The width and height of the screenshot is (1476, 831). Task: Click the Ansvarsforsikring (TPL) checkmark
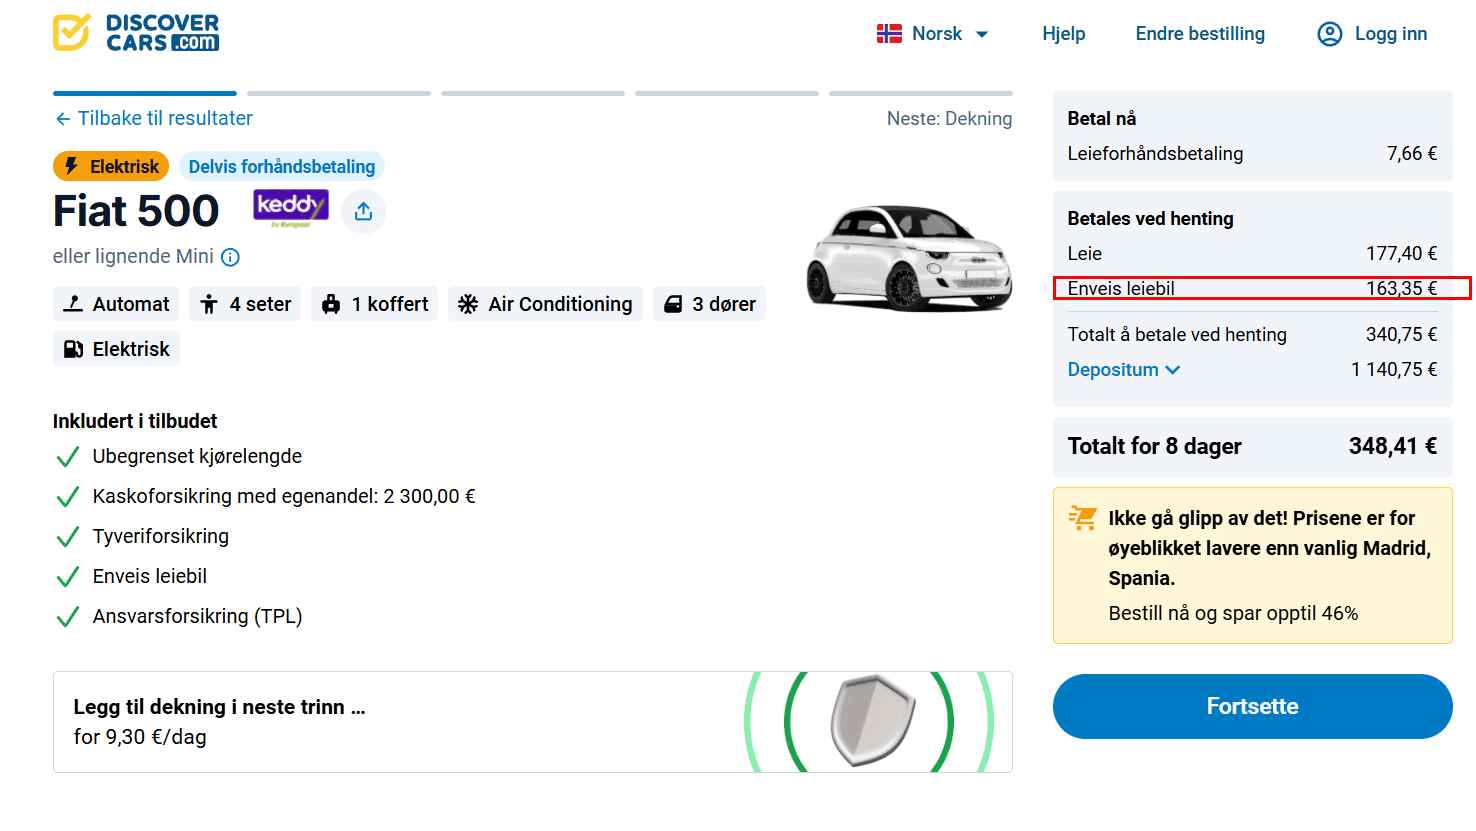click(x=68, y=617)
